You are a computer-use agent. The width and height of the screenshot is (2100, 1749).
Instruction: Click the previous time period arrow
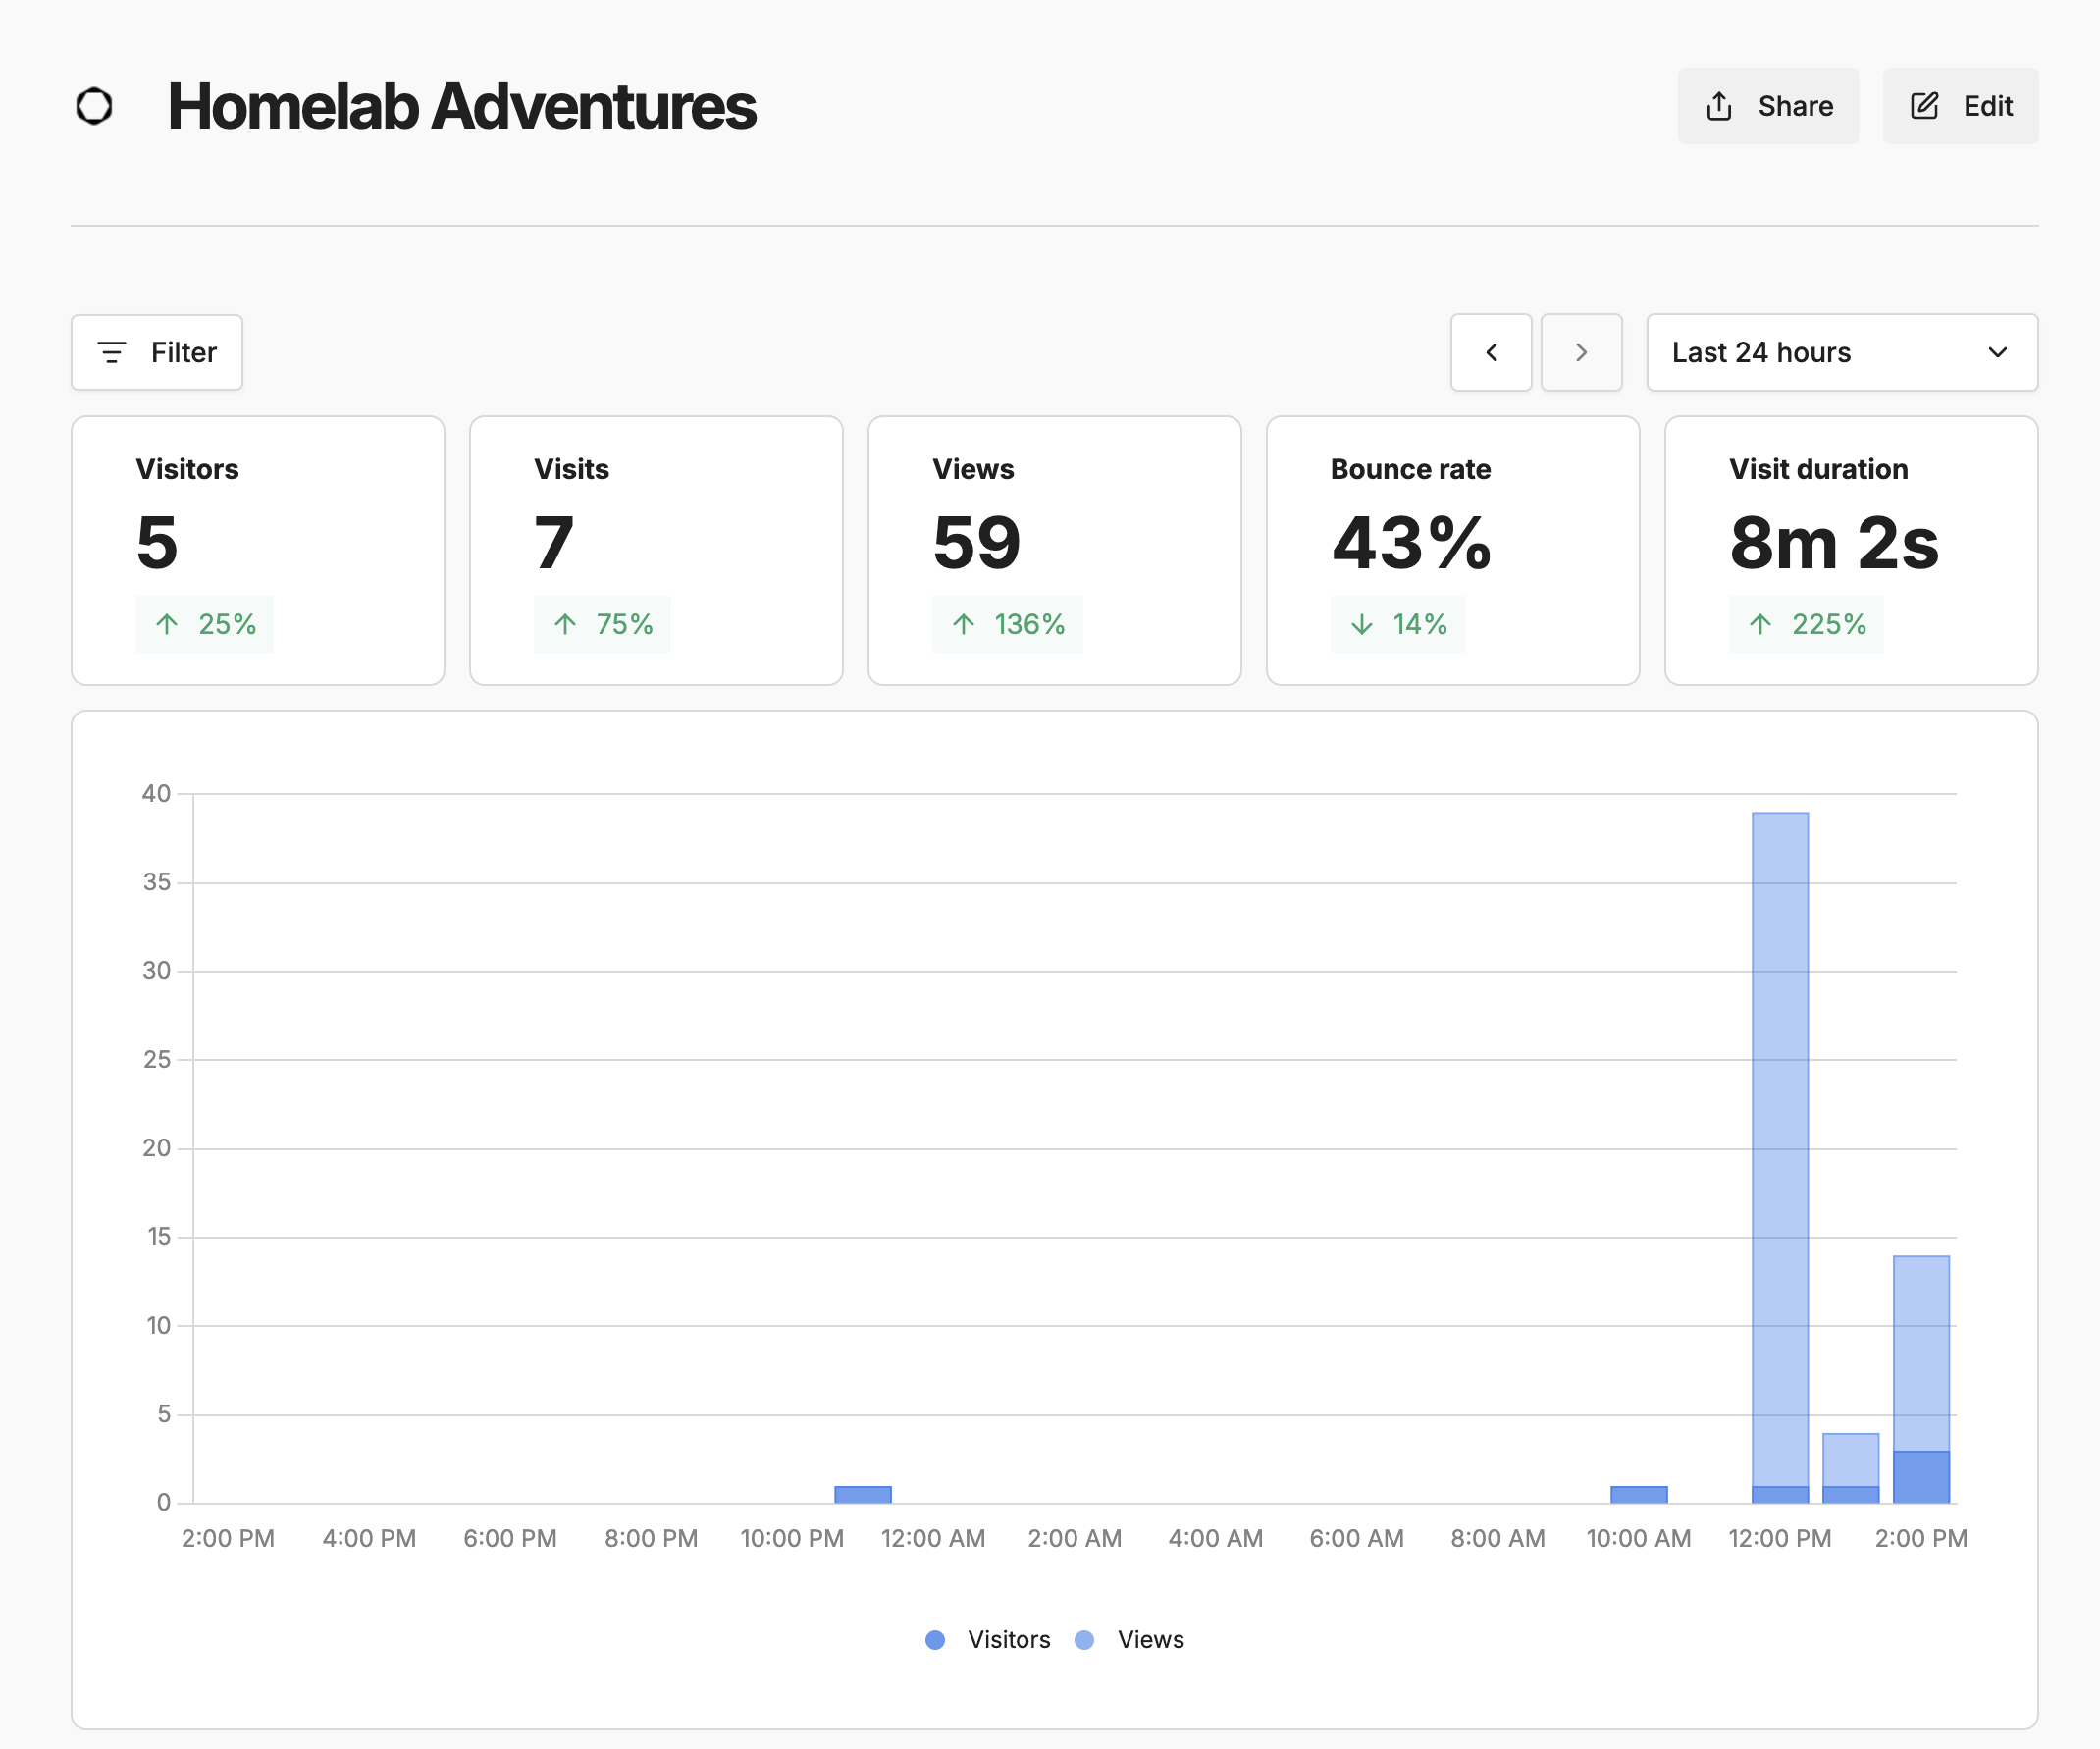coord(1491,352)
